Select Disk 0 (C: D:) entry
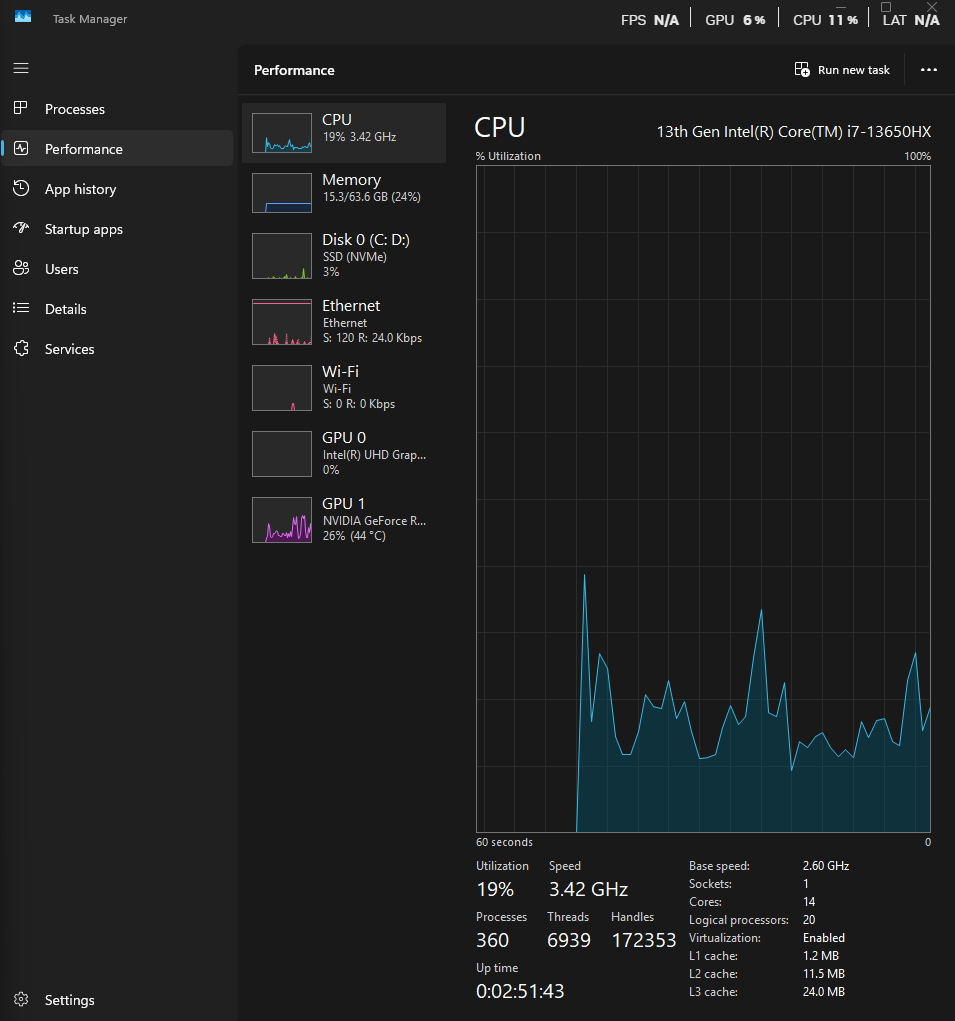 tap(344, 255)
